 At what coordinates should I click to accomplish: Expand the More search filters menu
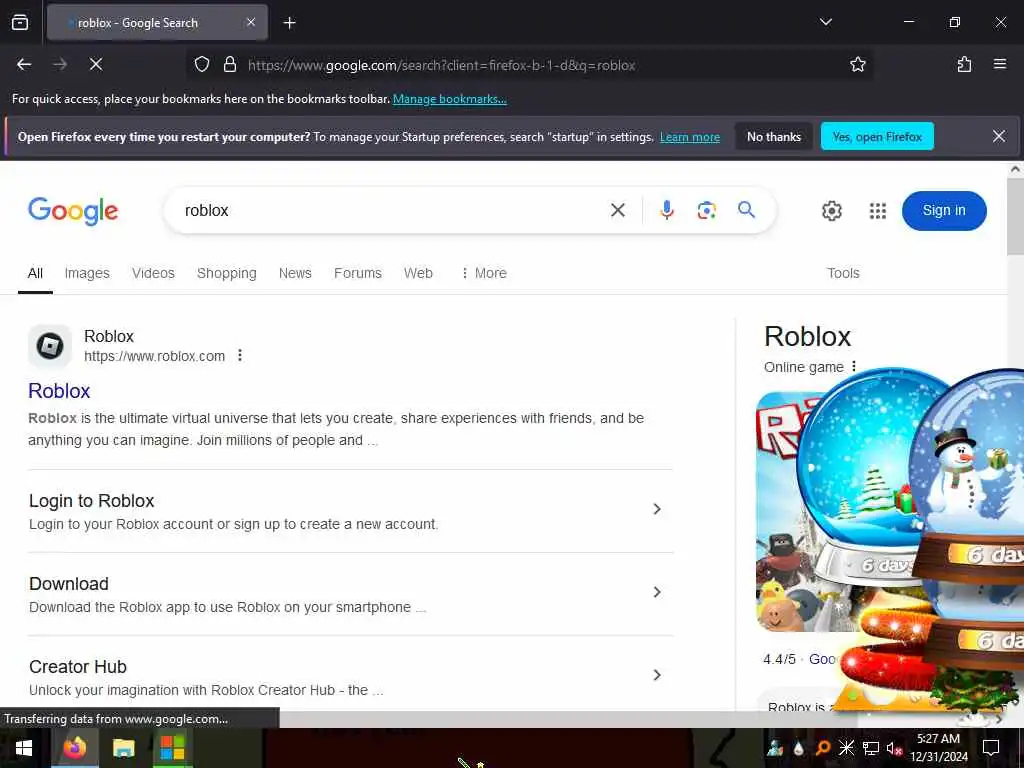[x=484, y=273]
